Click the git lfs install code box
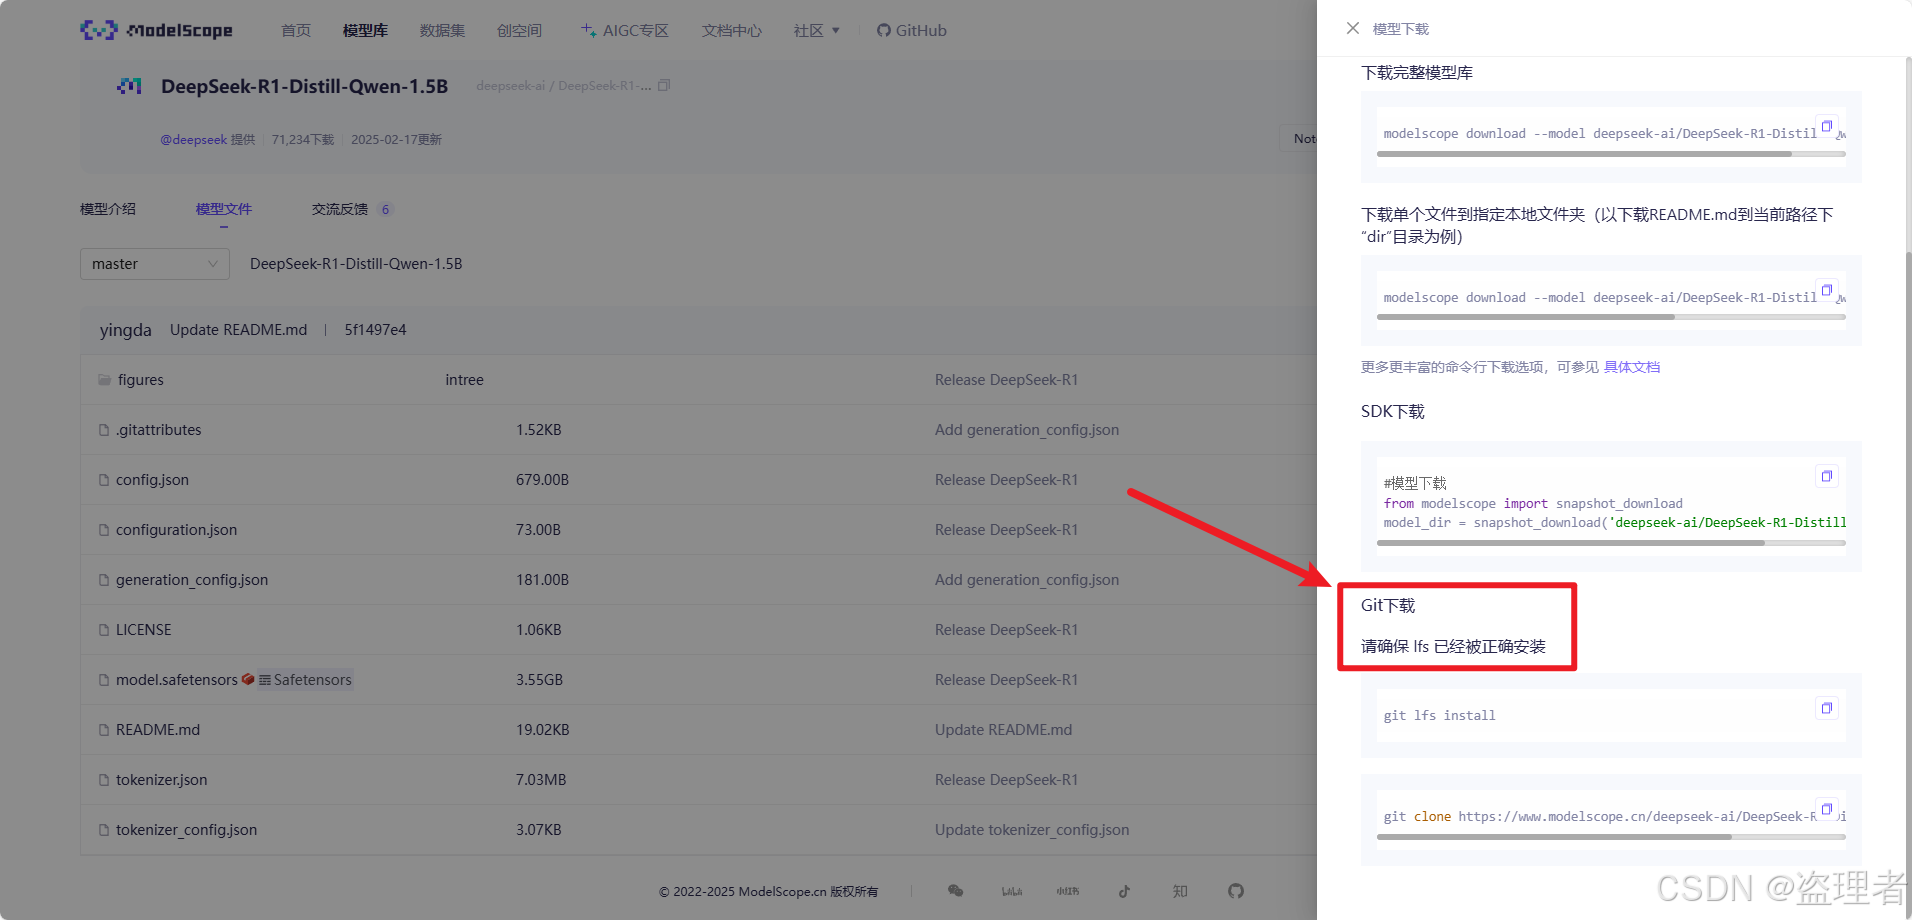Screen dimensions: 1912x920 [1611, 716]
